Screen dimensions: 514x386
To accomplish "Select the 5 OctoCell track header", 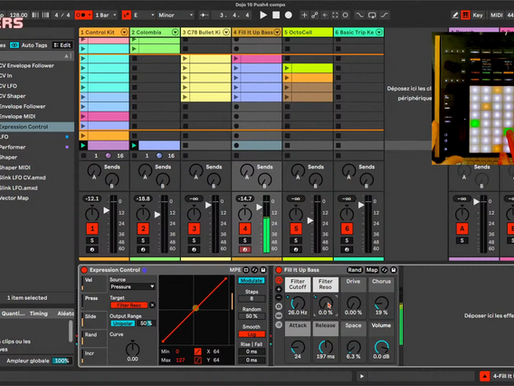I will coord(308,32).
